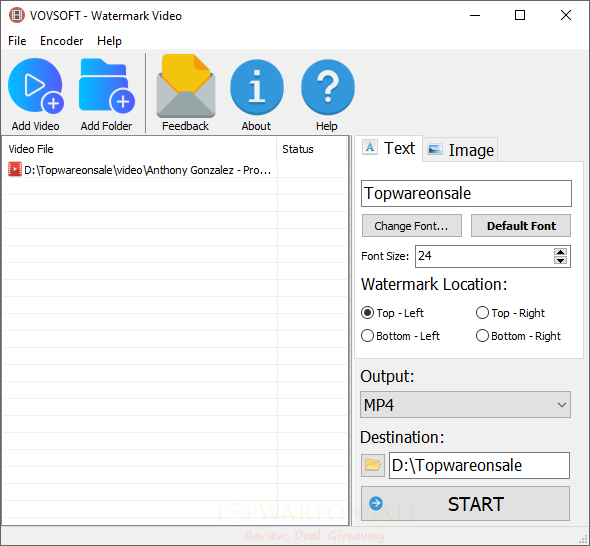The height and width of the screenshot is (546, 590).
Task: Open the About info icon
Action: 257,87
